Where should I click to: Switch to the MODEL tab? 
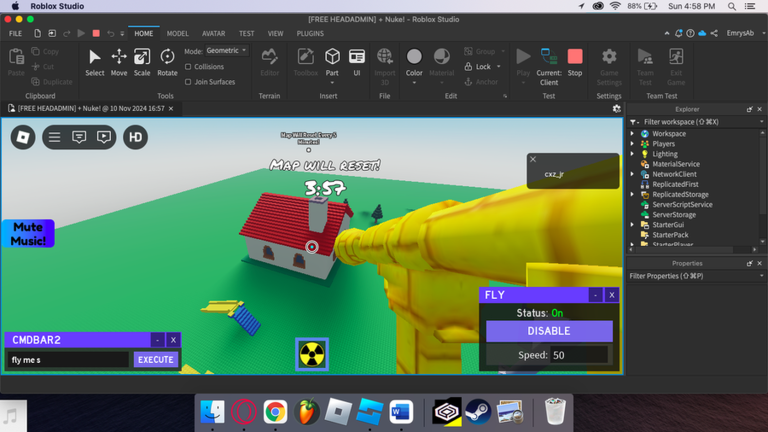[177, 33]
